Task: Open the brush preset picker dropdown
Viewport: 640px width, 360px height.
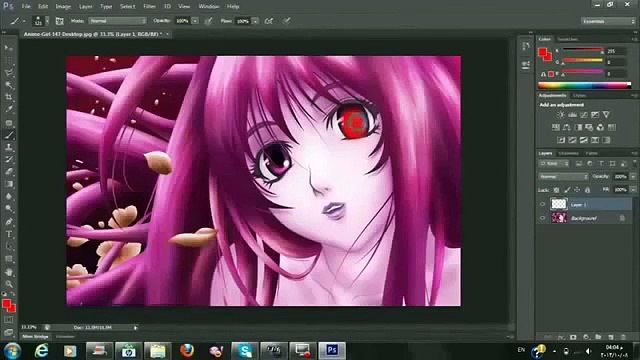Action: [47, 21]
